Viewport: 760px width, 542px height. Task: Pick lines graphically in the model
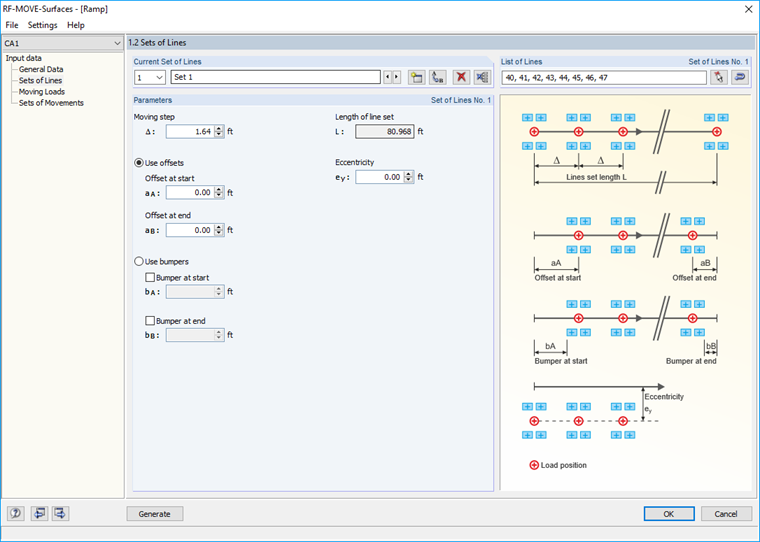719,77
